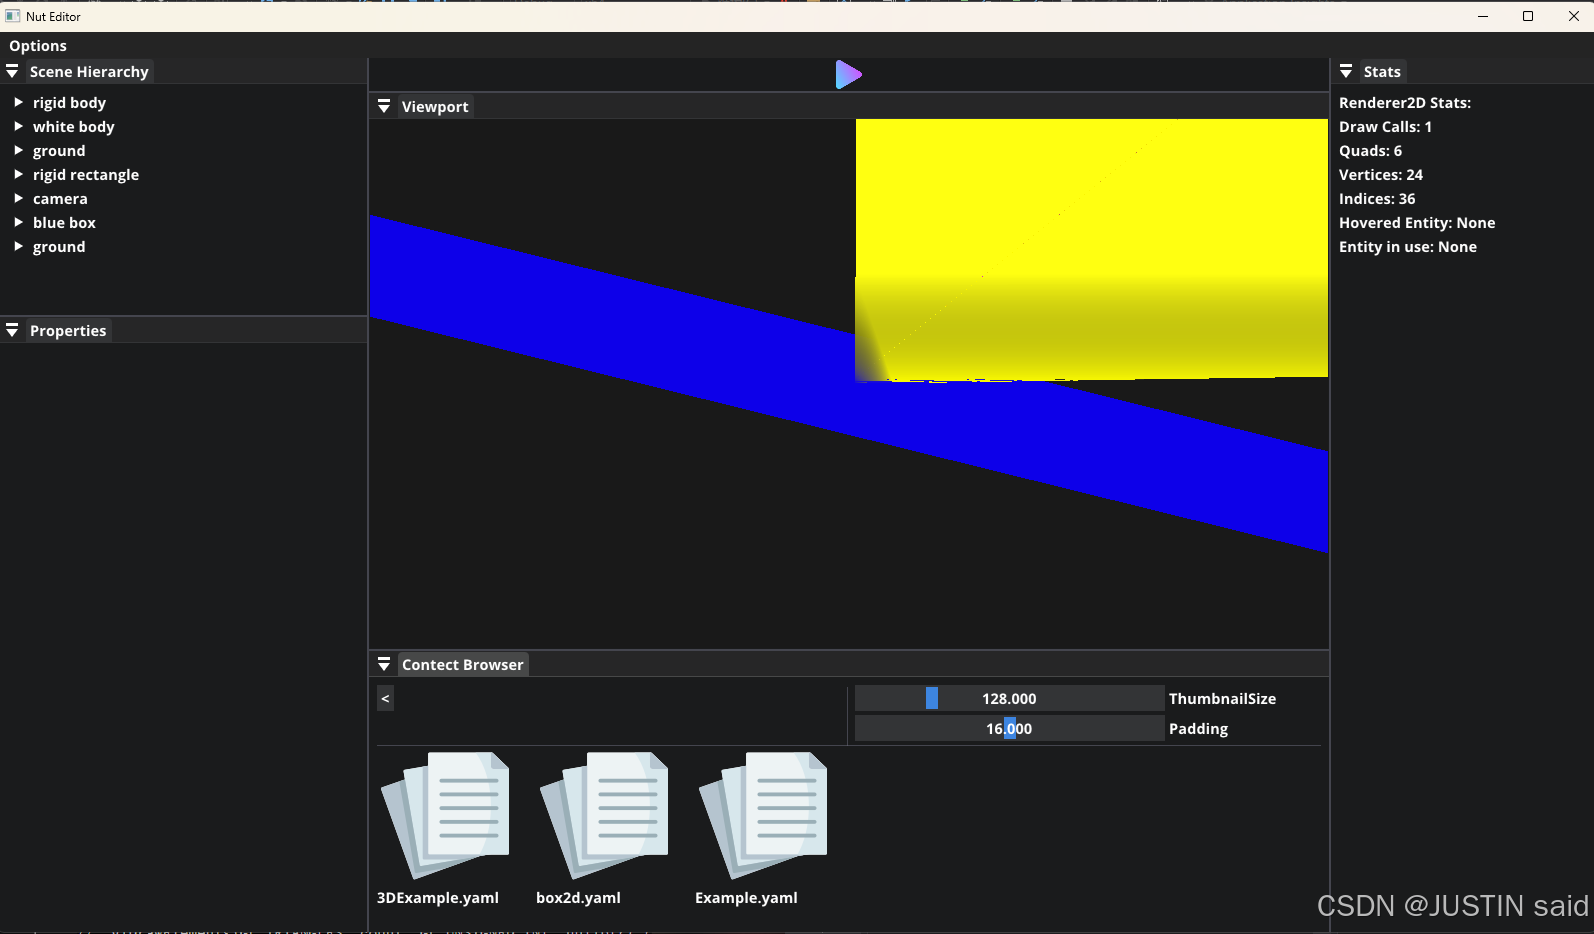Viewport: 1594px width, 934px height.
Task: Open the box2d.yaml file icon
Action: 604,815
